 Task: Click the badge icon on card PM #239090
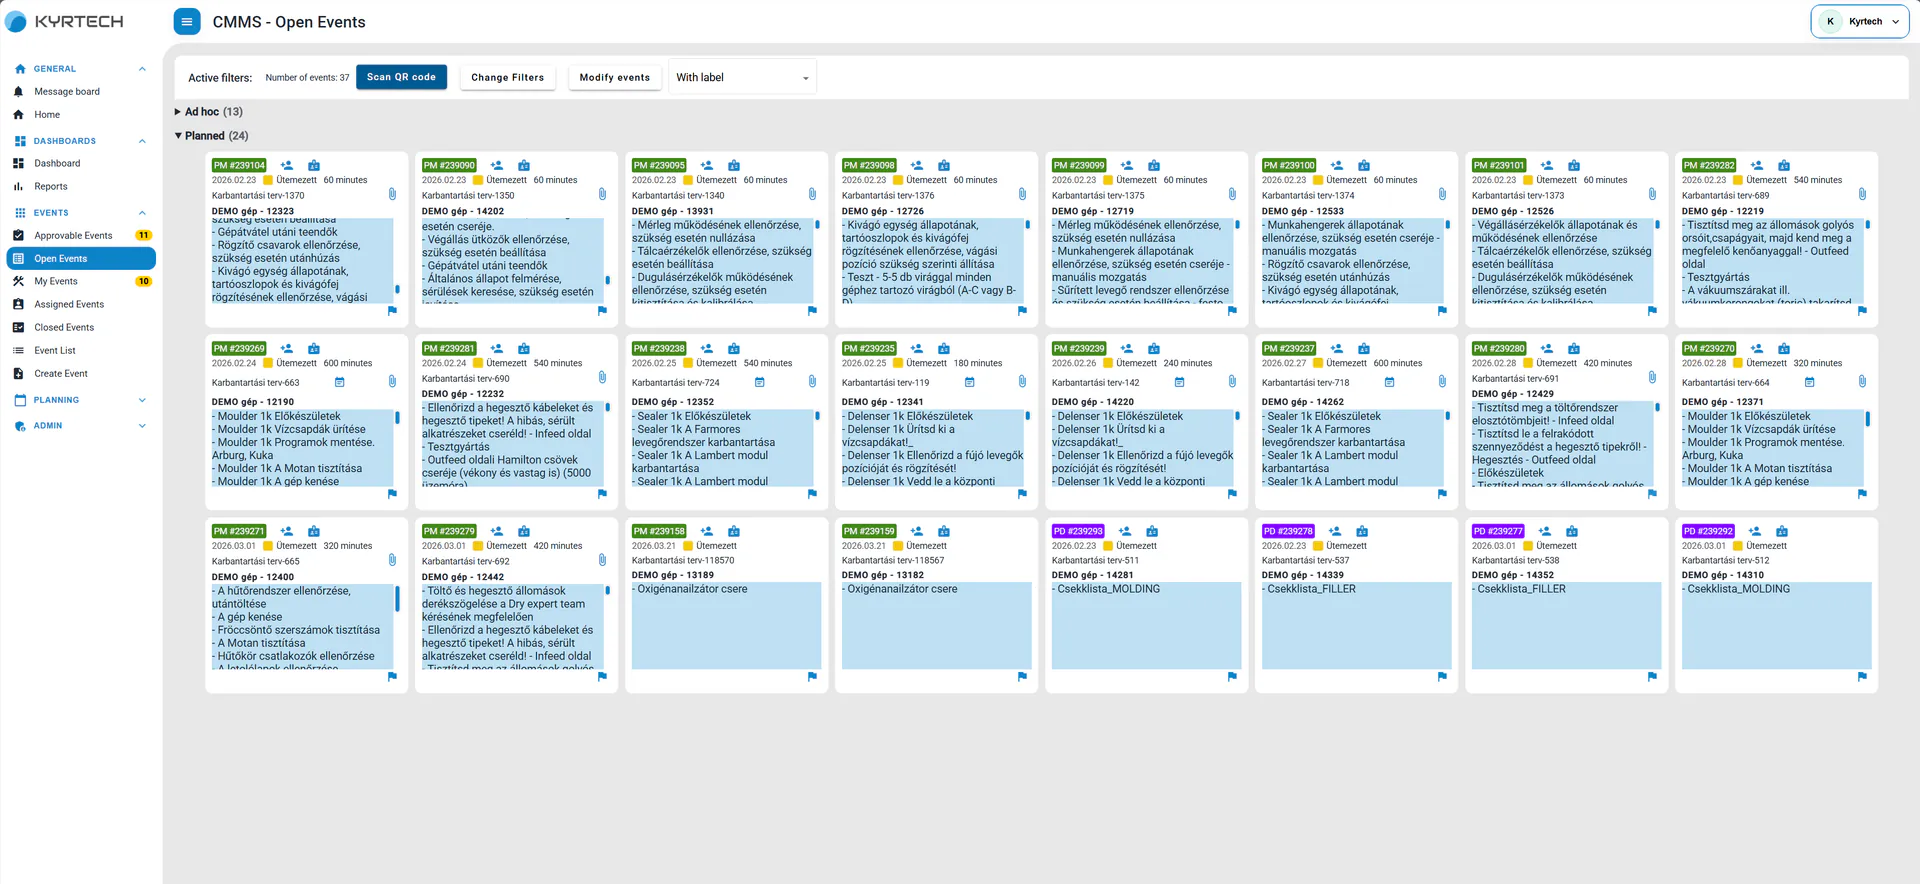coord(524,166)
